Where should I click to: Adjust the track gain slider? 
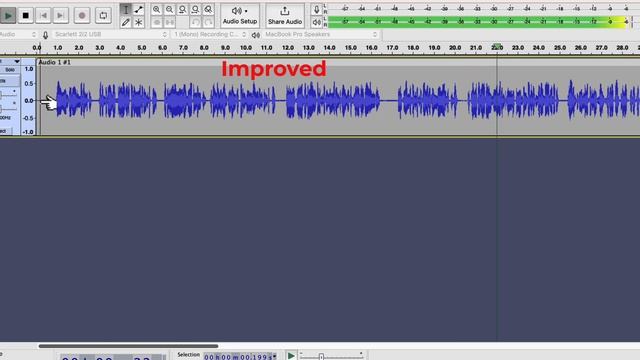pos(8,95)
